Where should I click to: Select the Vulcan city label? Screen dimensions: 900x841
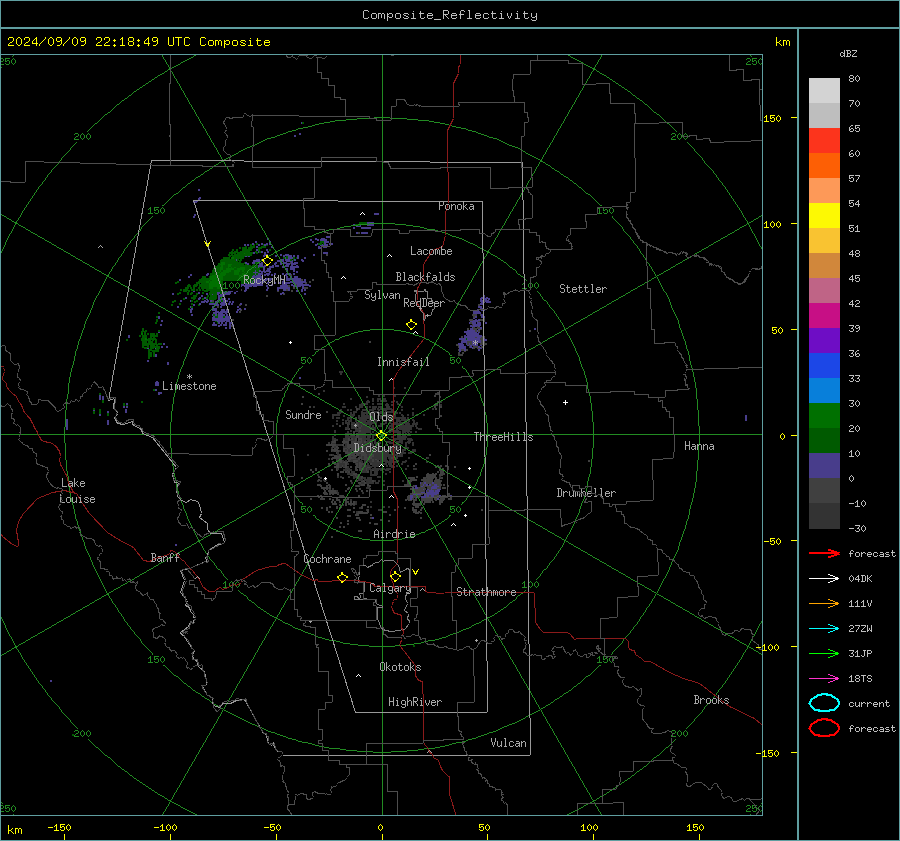[509, 743]
